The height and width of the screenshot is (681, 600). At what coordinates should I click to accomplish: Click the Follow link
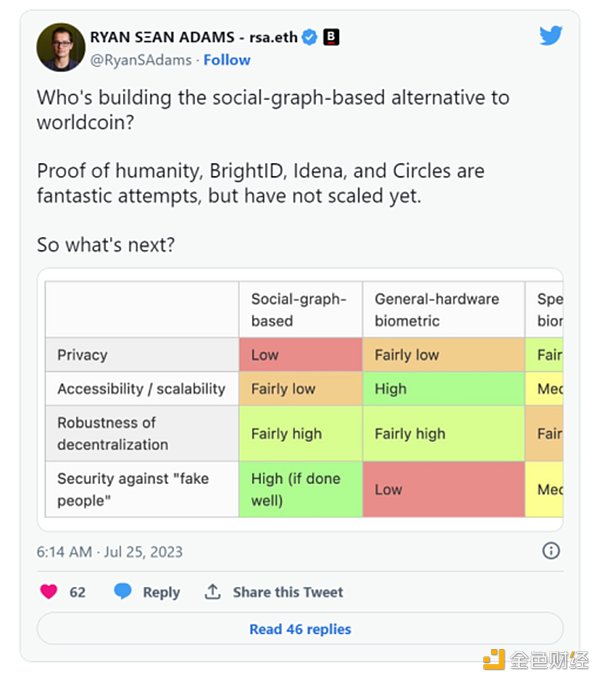[x=227, y=60]
